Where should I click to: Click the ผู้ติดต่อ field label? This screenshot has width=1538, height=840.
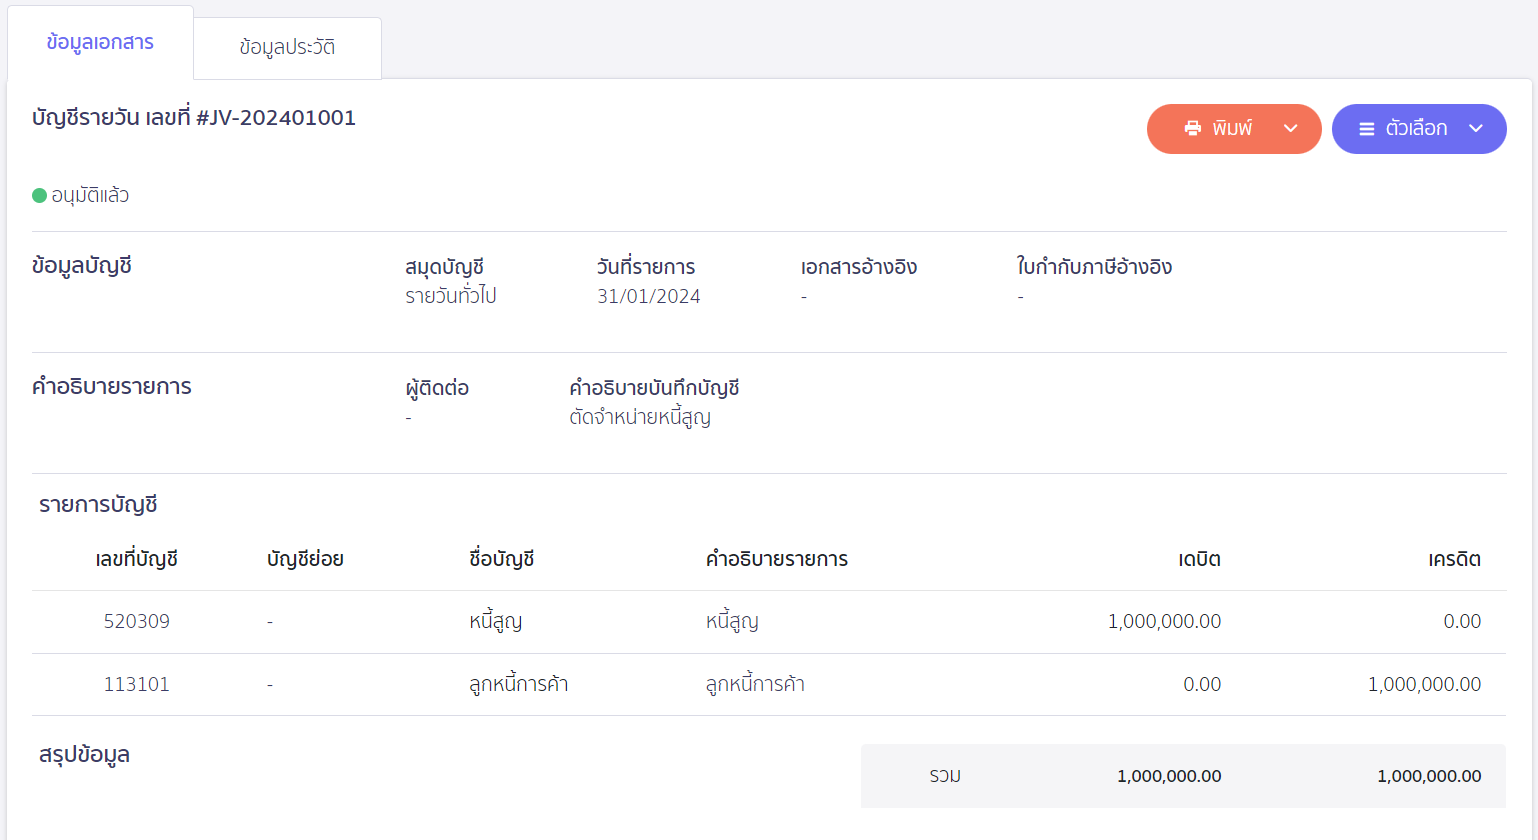tap(437, 388)
